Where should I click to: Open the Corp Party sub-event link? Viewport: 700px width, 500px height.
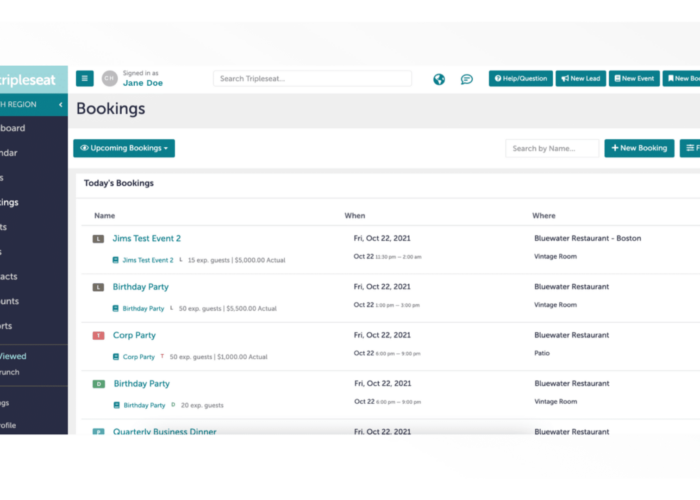[139, 357]
